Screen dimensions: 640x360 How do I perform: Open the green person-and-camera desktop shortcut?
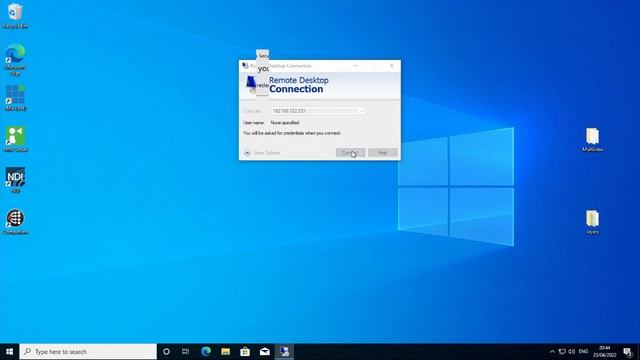15,139
